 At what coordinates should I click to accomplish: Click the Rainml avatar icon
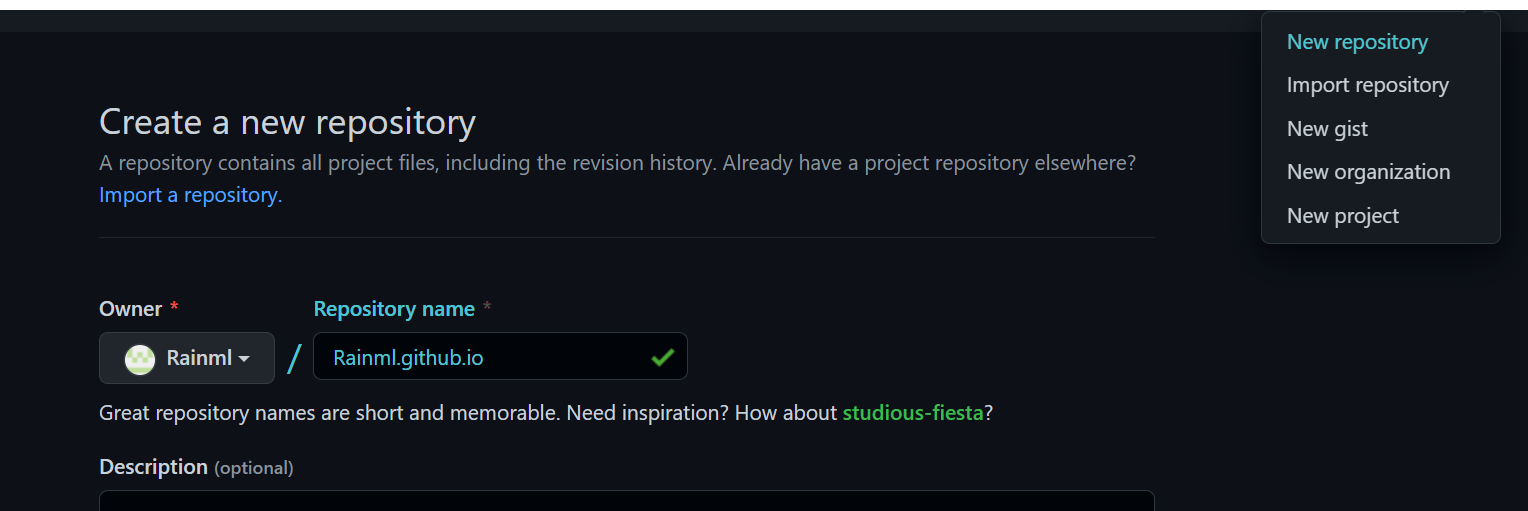(140, 358)
